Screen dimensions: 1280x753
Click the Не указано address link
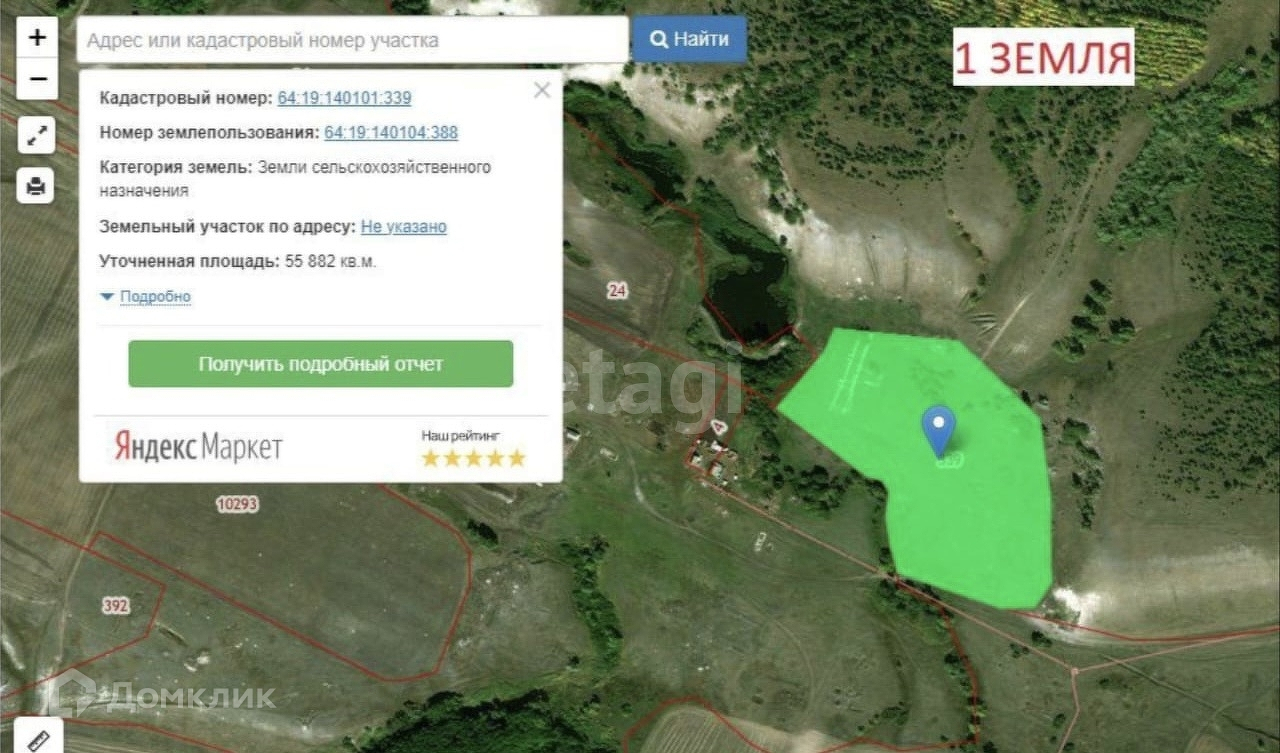404,227
